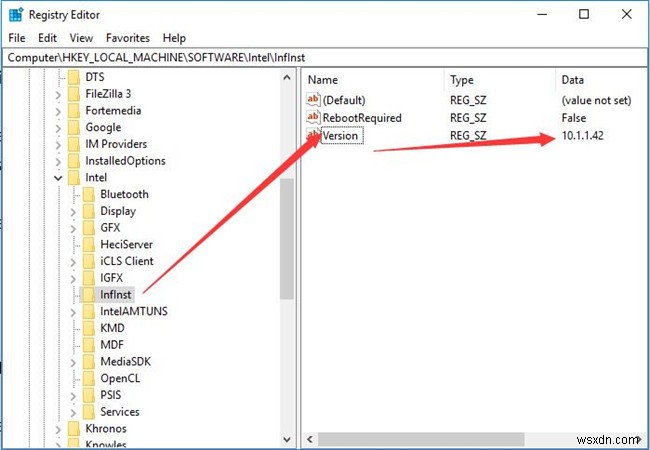650x450 pixels.
Task: Select the MediaSDK folder icon
Action: 89,362
